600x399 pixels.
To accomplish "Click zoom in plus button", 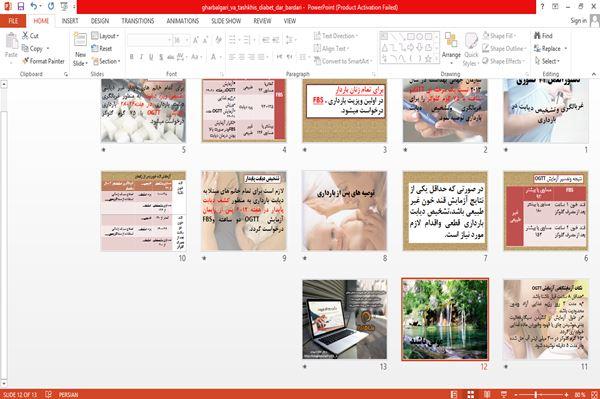I will 566,394.
